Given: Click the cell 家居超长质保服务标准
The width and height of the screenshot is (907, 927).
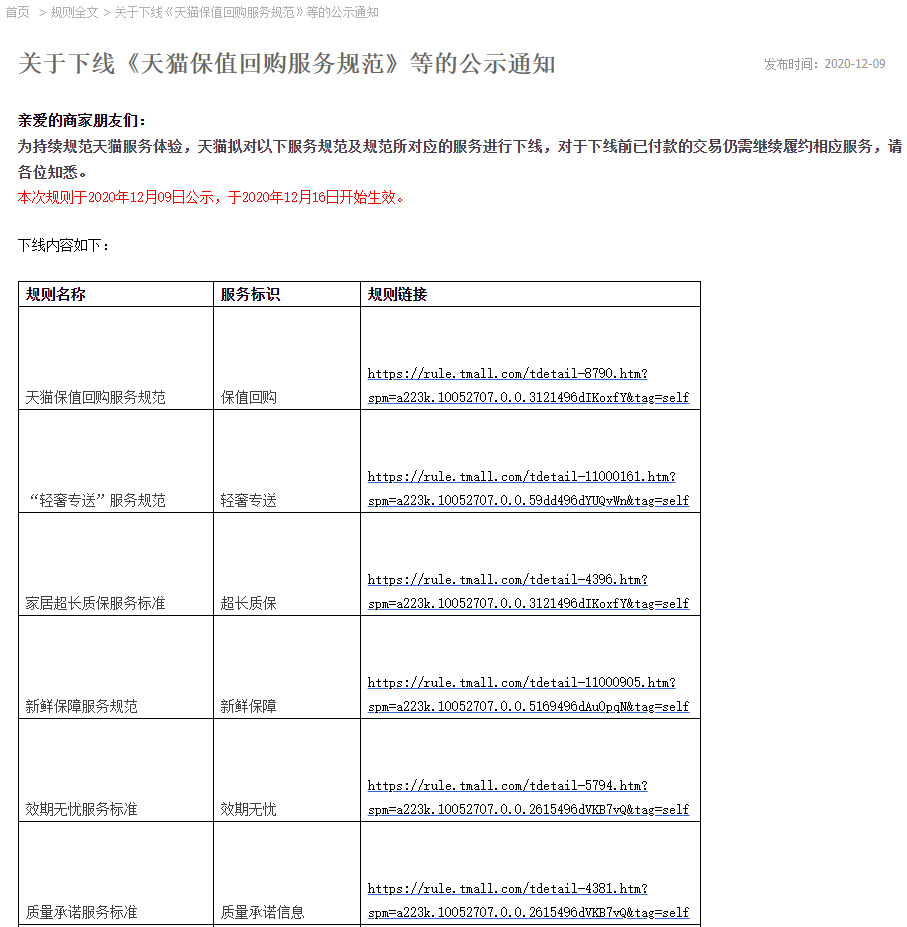Looking at the screenshot, I should point(95,603).
